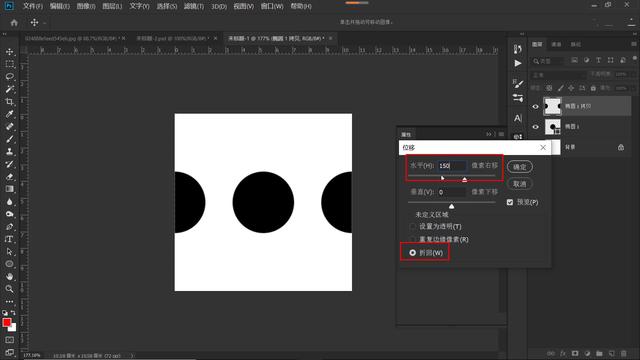Open the File menu
The image size is (640, 360).
click(x=33, y=6)
